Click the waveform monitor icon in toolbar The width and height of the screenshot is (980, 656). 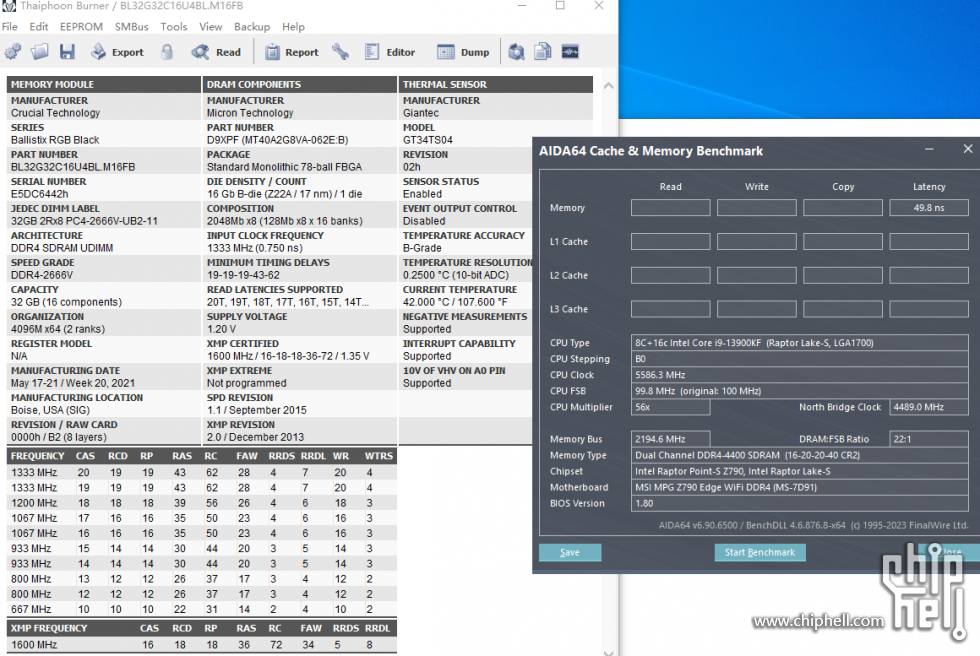point(570,52)
